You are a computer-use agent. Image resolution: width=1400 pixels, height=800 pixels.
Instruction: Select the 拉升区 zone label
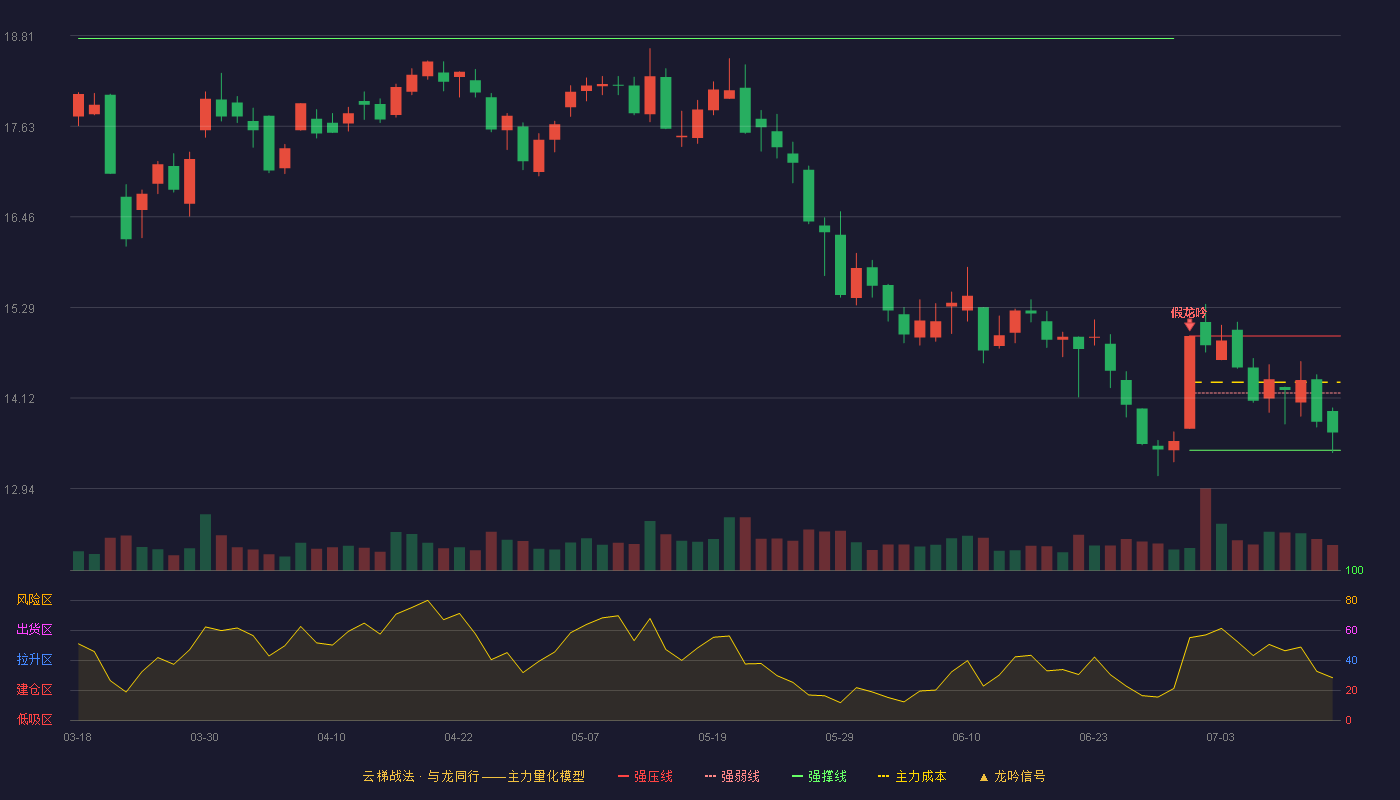34,660
